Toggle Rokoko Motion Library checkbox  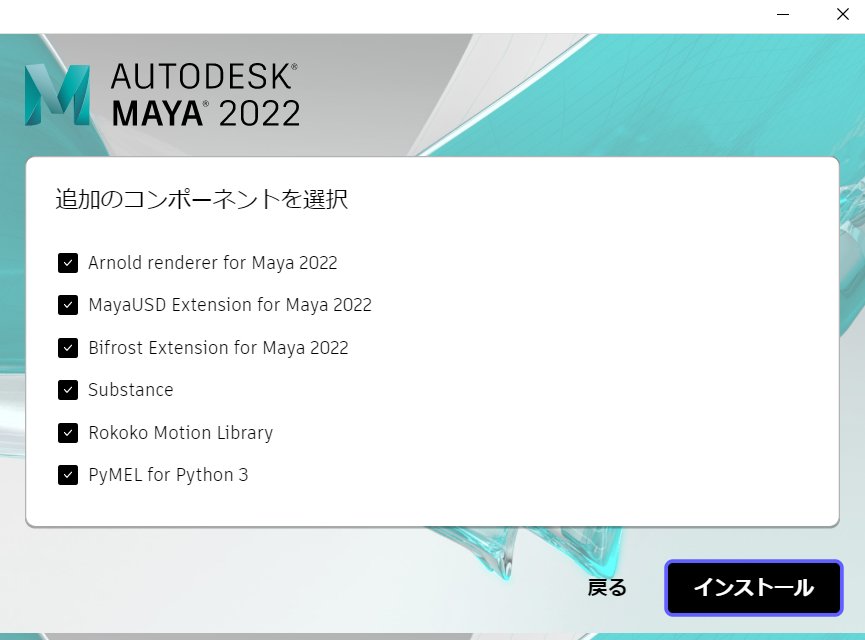[x=68, y=433]
